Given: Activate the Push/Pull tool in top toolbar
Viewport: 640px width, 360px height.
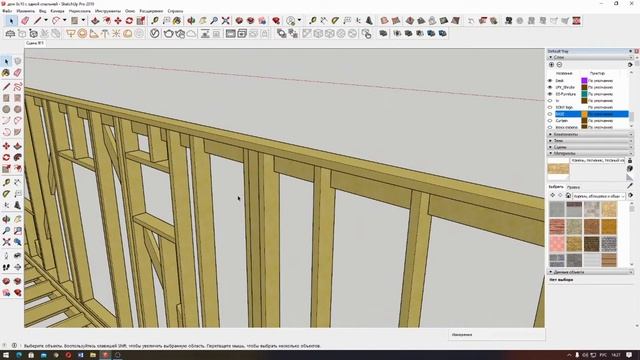Looking at the screenshot, I should tap(95, 20).
